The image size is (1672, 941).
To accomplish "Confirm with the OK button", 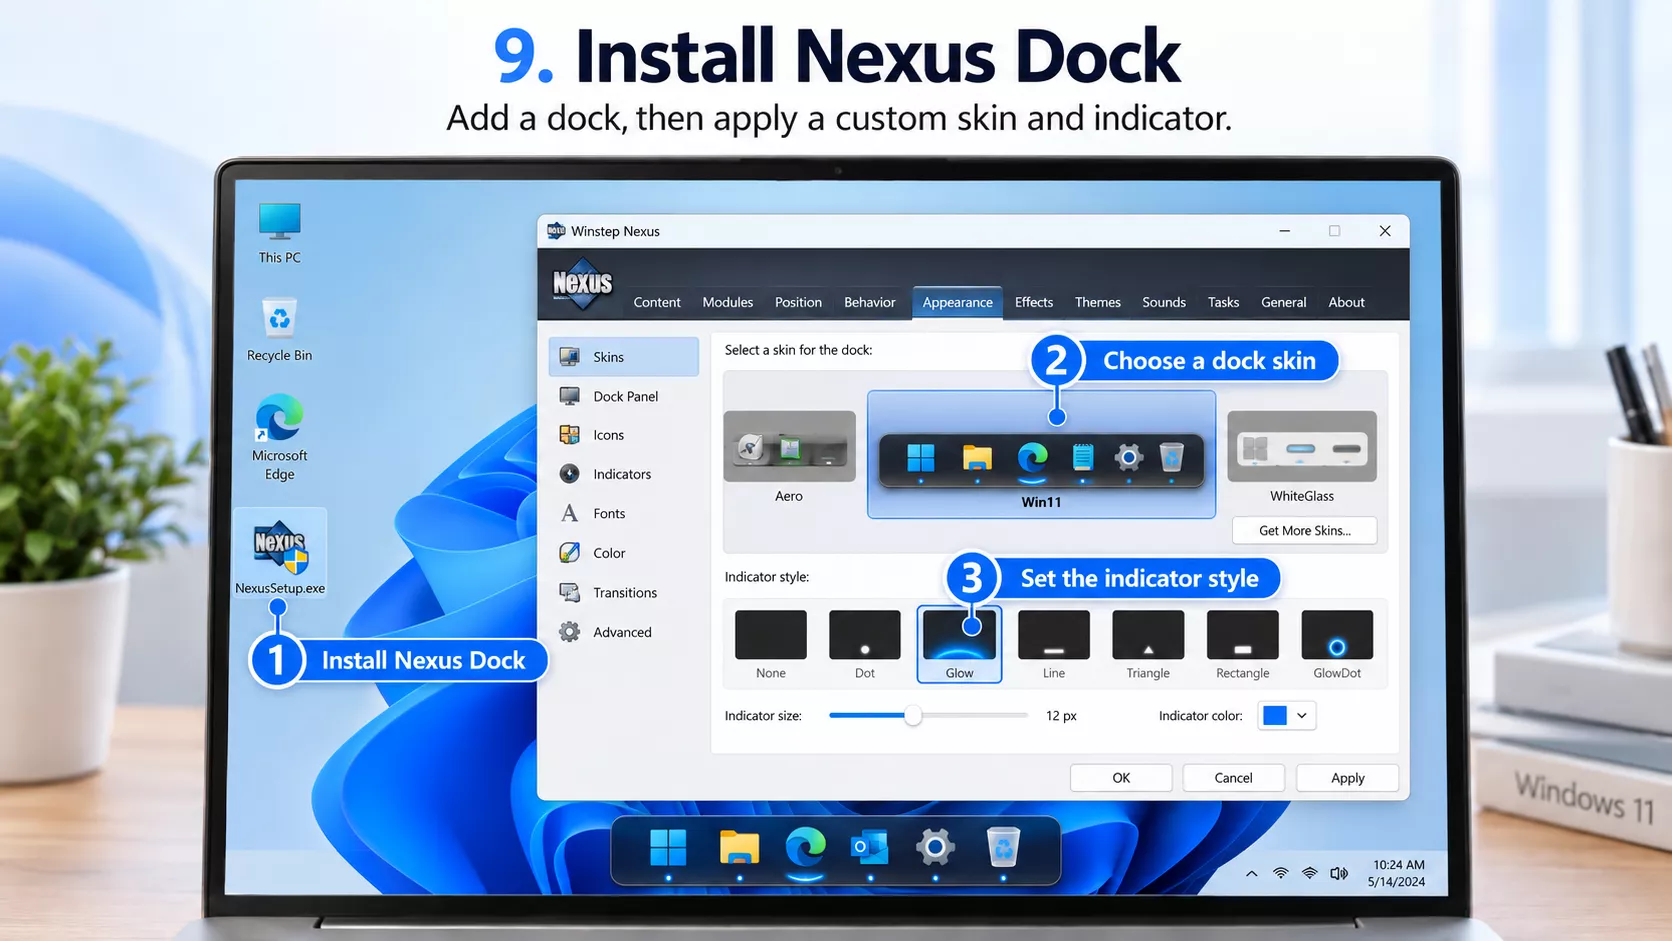I will pos(1121,778).
